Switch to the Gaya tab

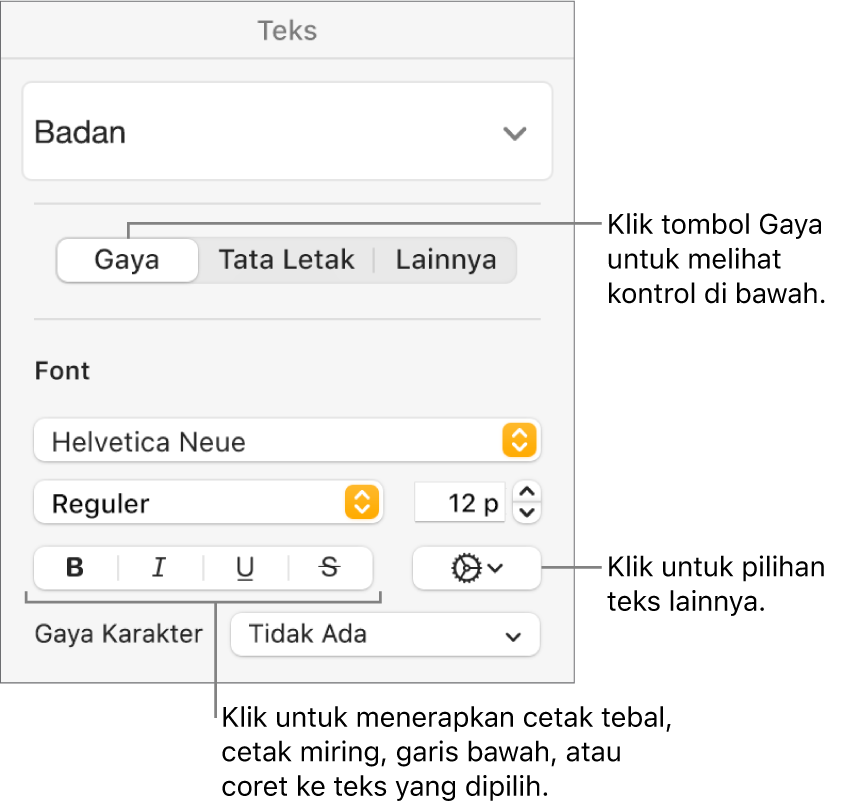click(128, 260)
